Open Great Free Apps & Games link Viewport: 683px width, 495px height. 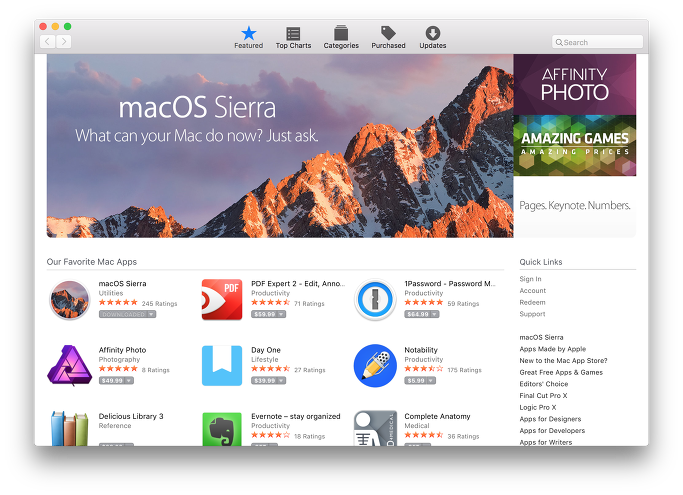[x=561, y=373]
